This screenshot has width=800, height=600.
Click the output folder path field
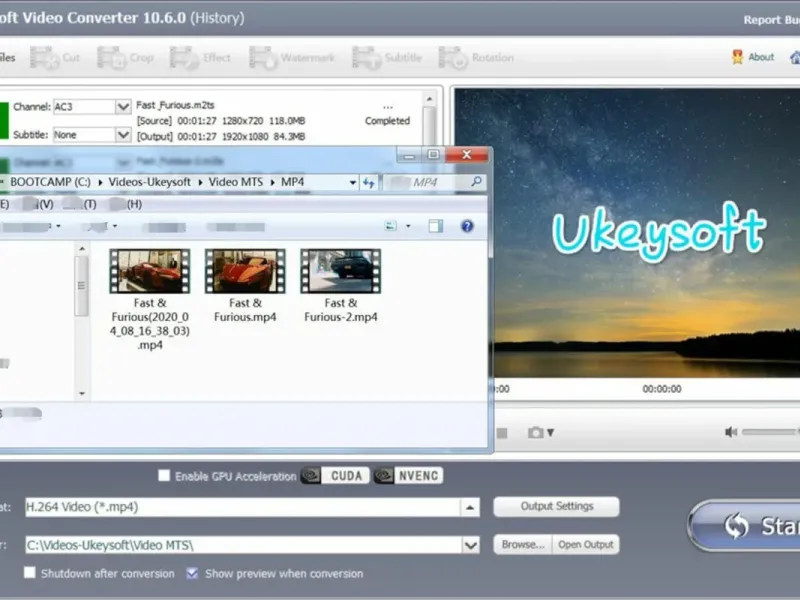tap(243, 545)
